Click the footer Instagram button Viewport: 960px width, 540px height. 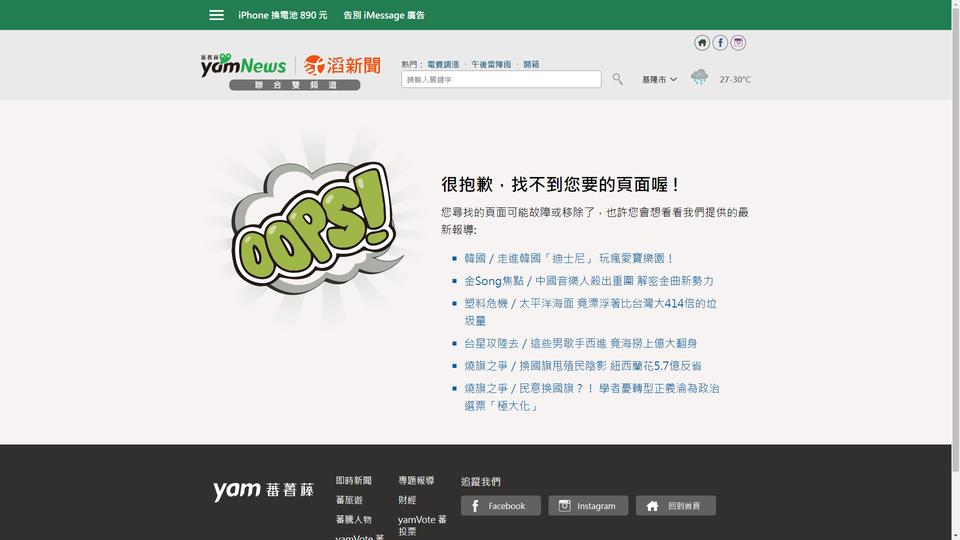[x=588, y=506]
